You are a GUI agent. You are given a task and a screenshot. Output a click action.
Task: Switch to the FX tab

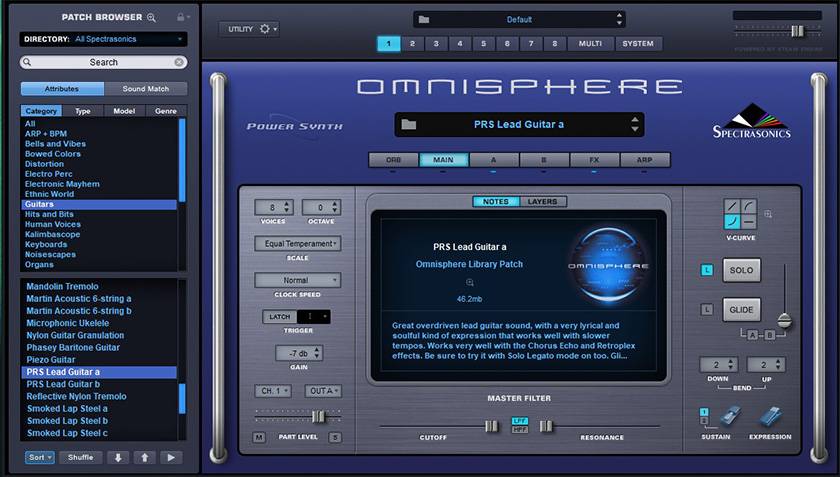[x=594, y=160]
